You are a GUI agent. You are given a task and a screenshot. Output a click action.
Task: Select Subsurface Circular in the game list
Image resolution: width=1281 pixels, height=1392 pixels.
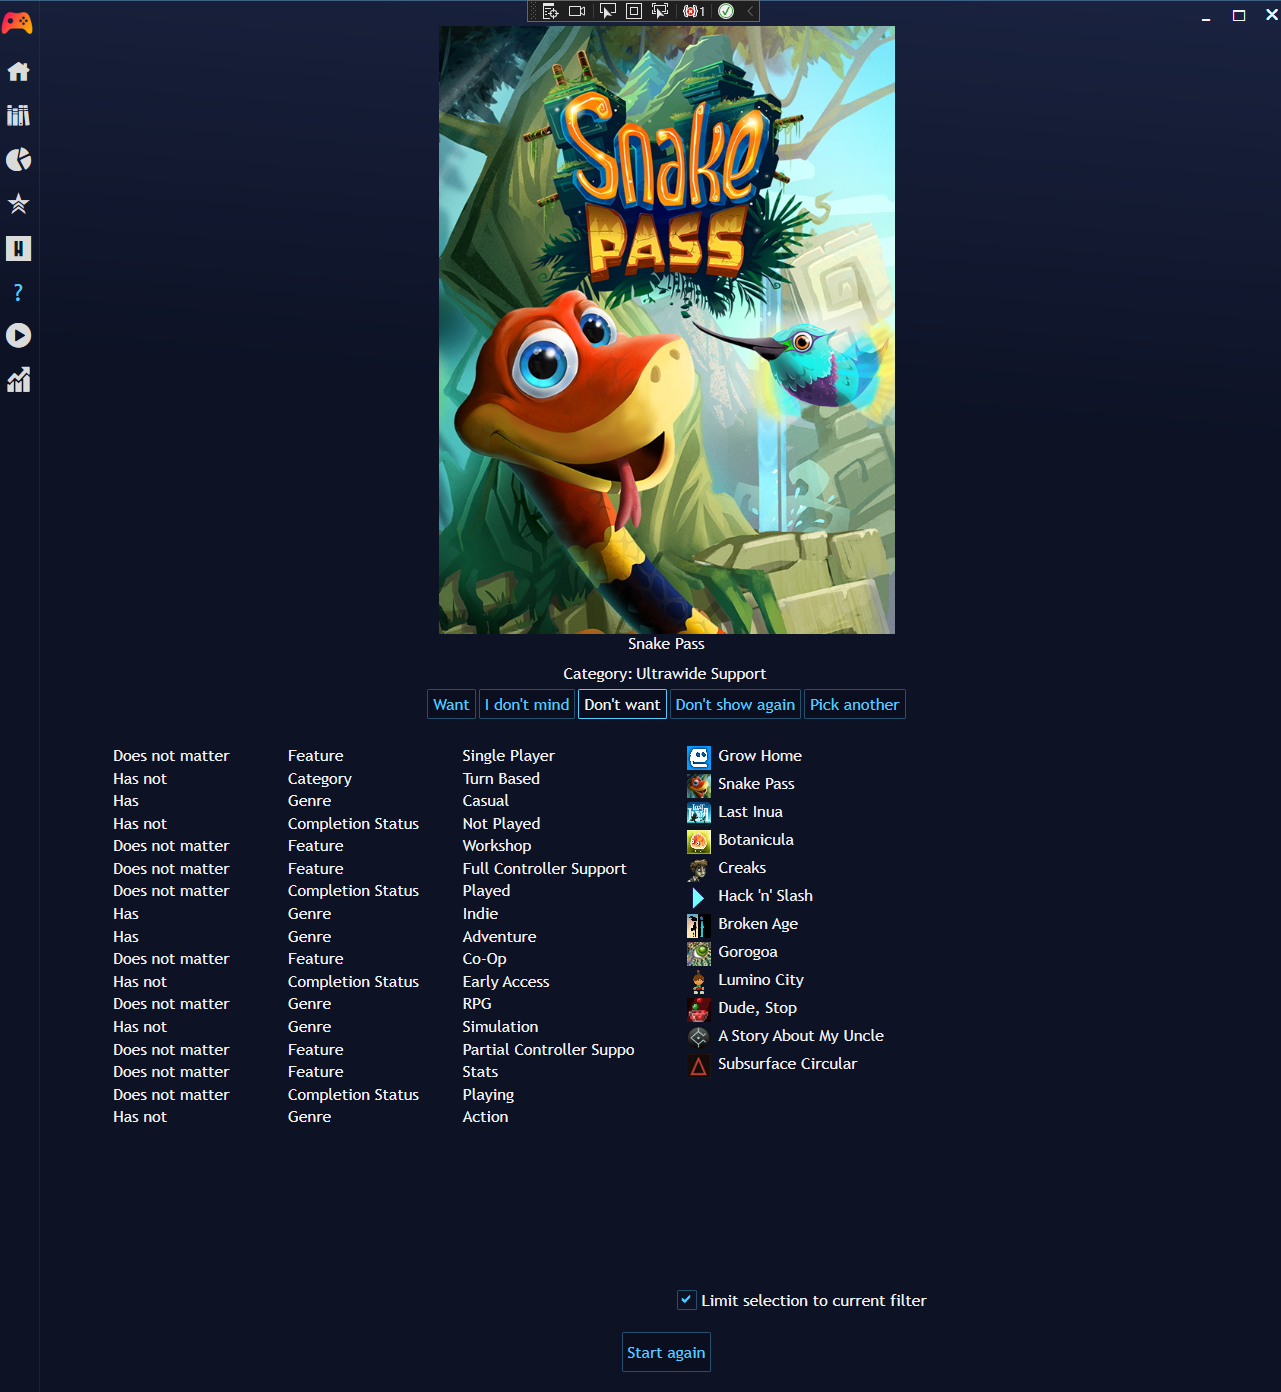[788, 1064]
